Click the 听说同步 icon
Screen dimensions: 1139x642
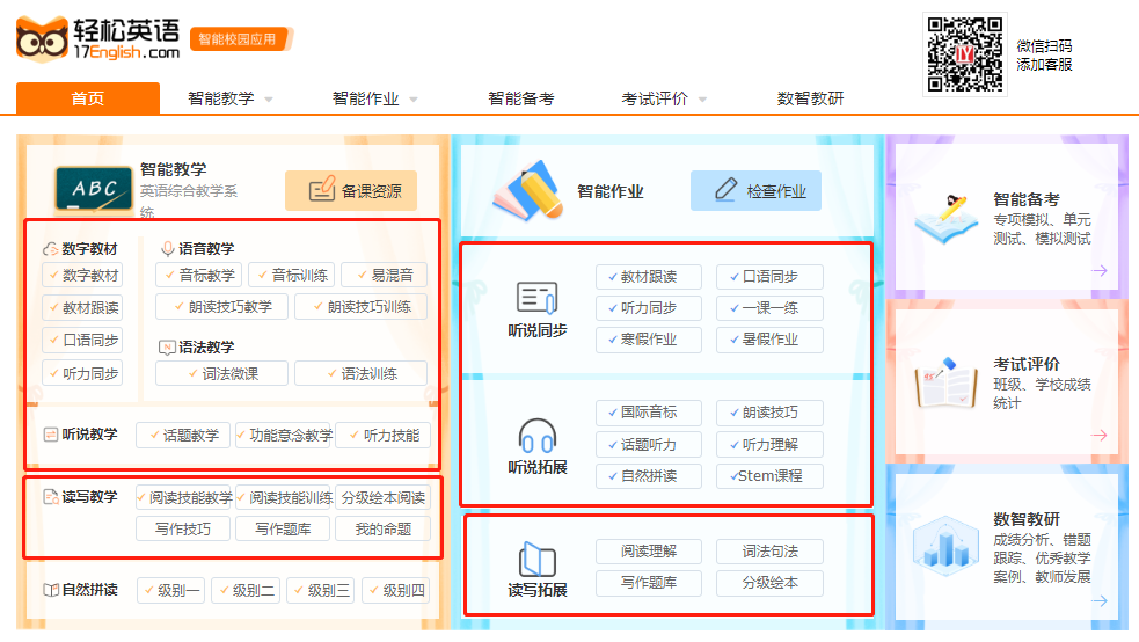[538, 298]
